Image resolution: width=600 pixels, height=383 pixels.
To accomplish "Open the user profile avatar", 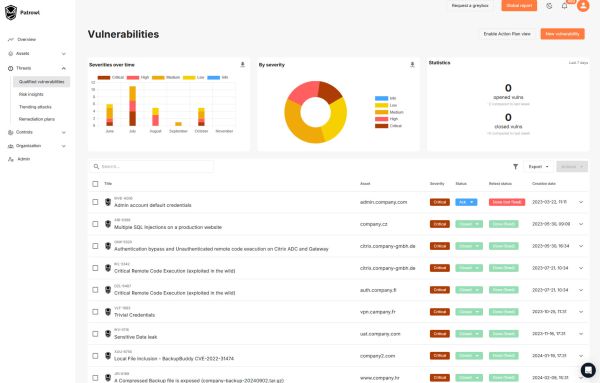I will (x=583, y=6).
